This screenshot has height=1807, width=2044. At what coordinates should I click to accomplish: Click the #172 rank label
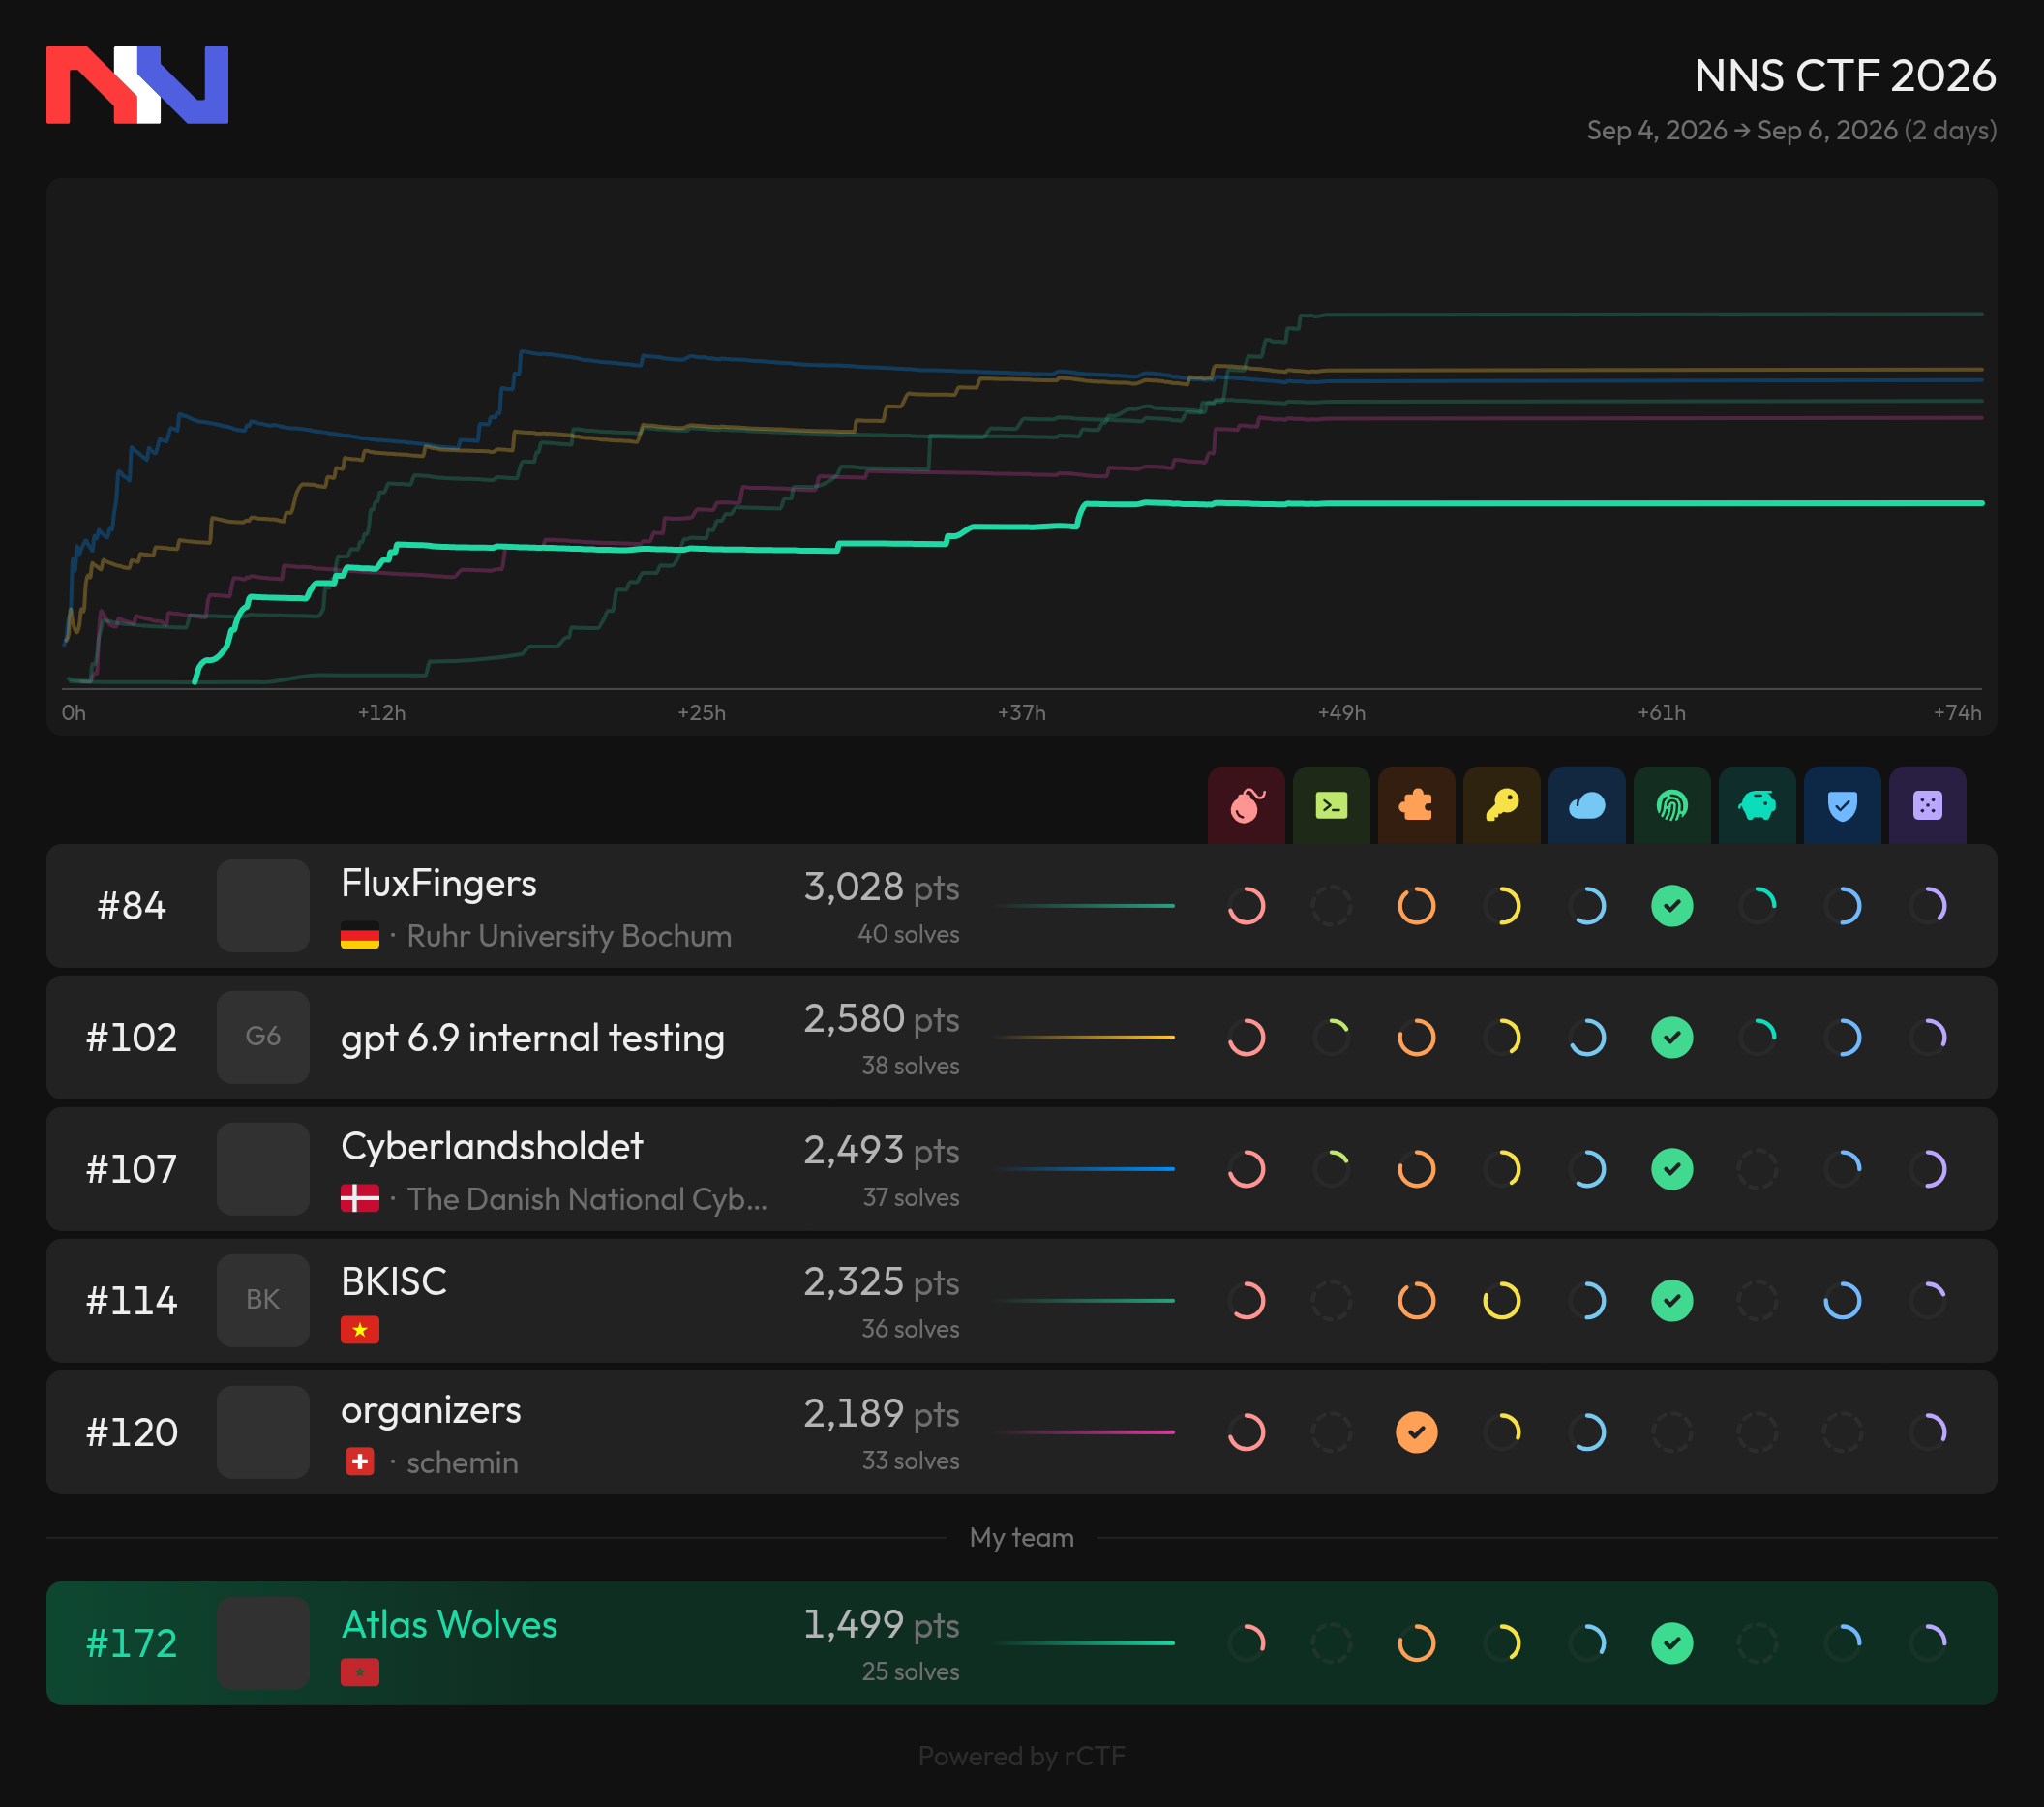[131, 1643]
